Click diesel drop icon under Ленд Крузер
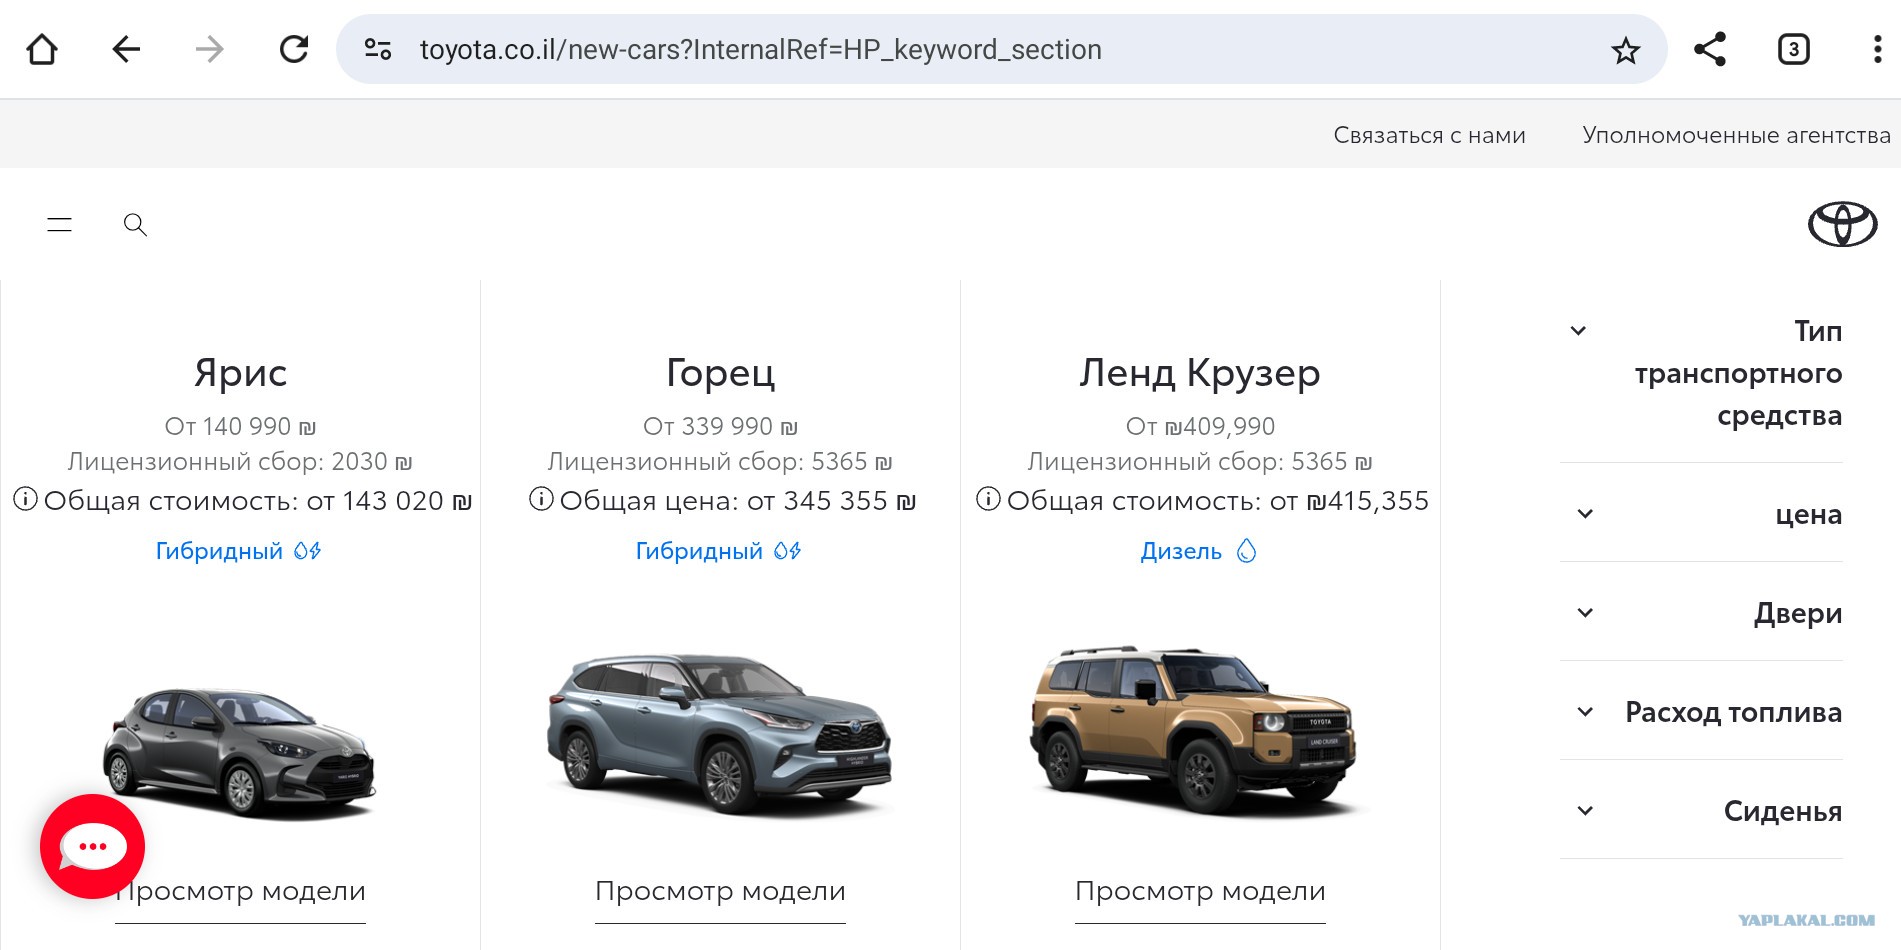This screenshot has height=950, width=1901. tap(1246, 551)
